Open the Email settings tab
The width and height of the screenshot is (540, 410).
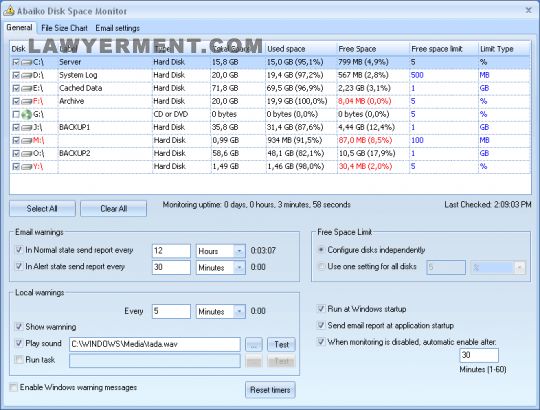pos(117,28)
